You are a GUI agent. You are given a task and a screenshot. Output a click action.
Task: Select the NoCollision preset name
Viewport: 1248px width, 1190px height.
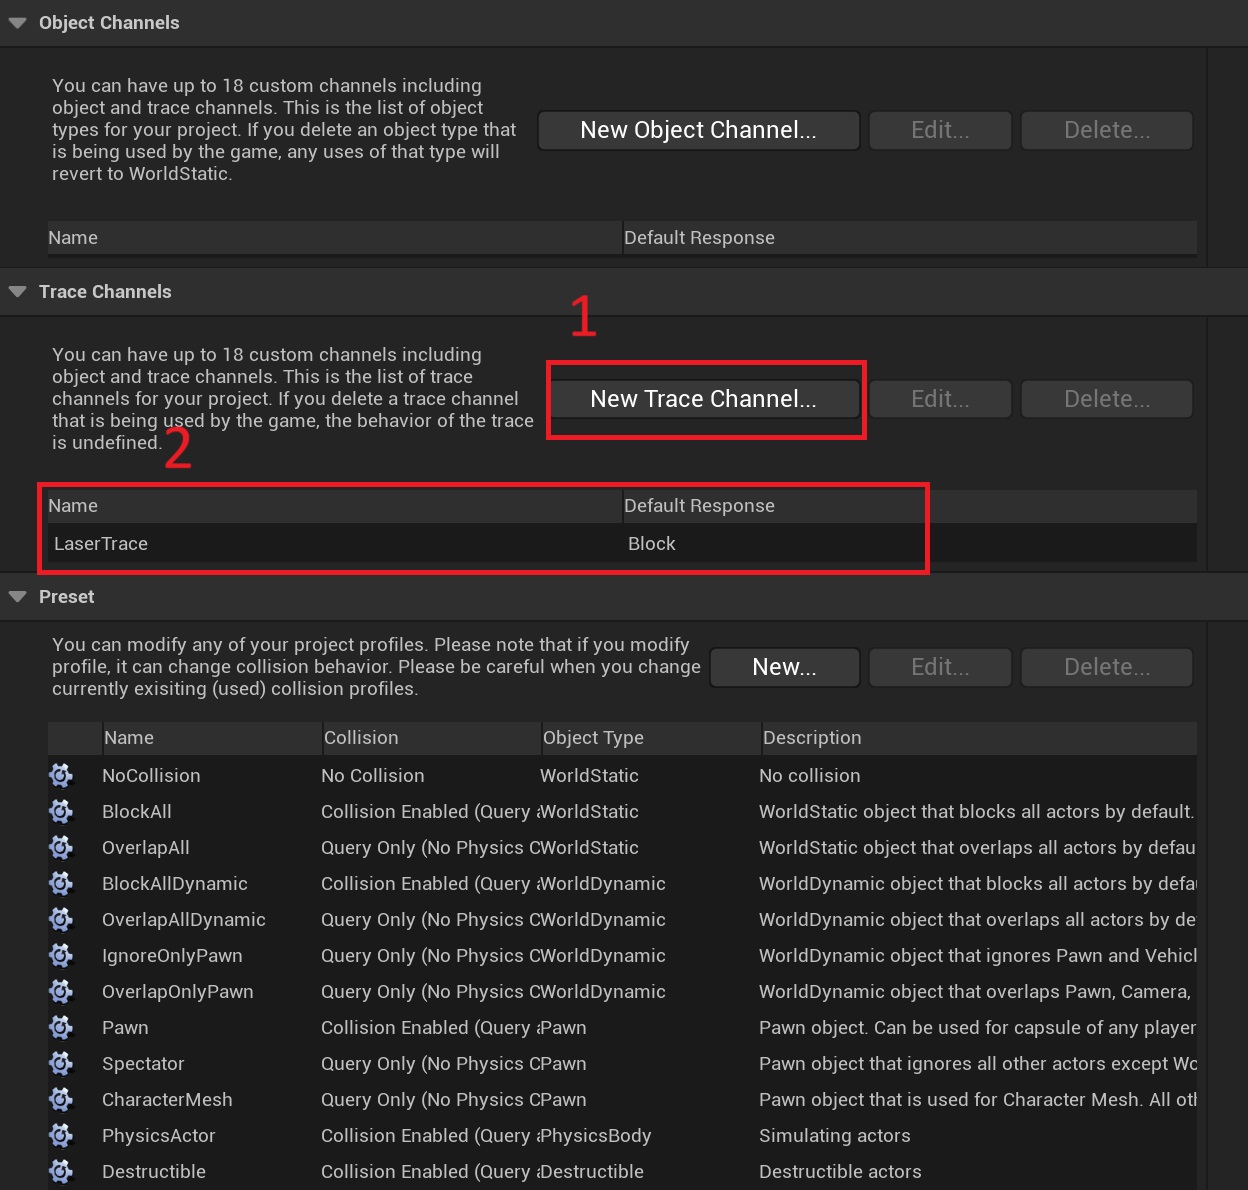pyautogui.click(x=151, y=776)
